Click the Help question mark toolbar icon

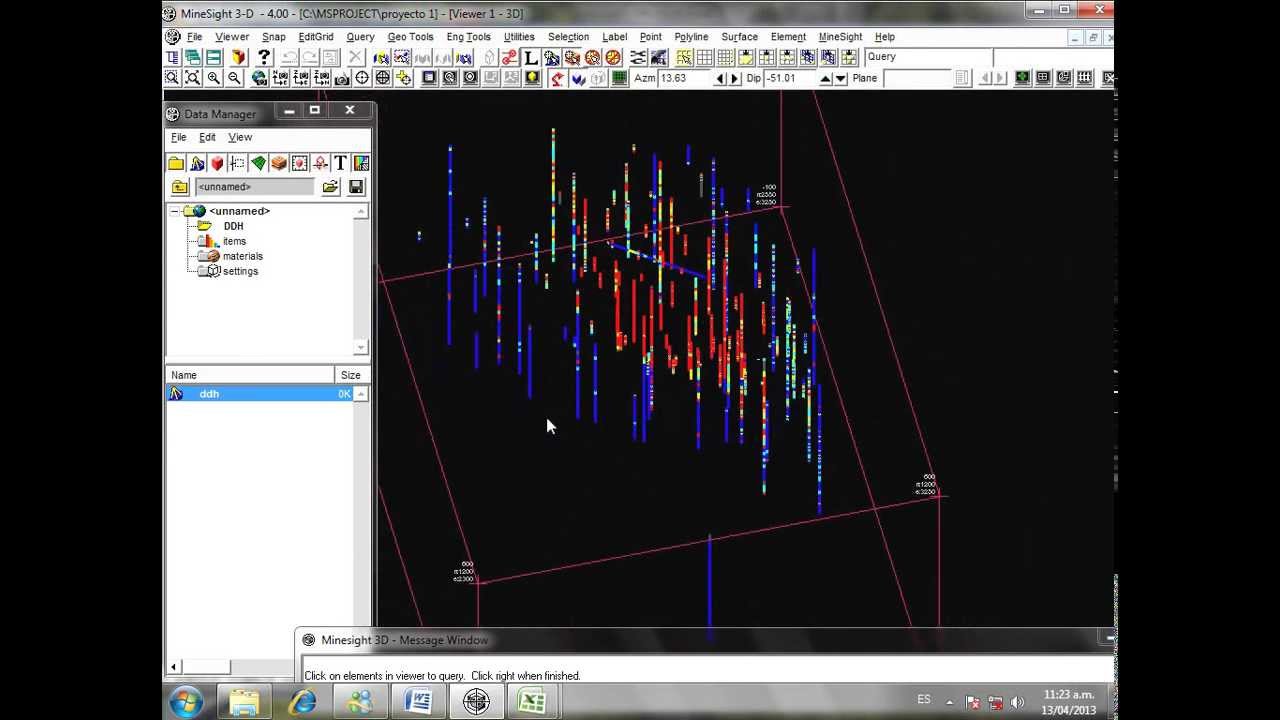[x=264, y=57]
